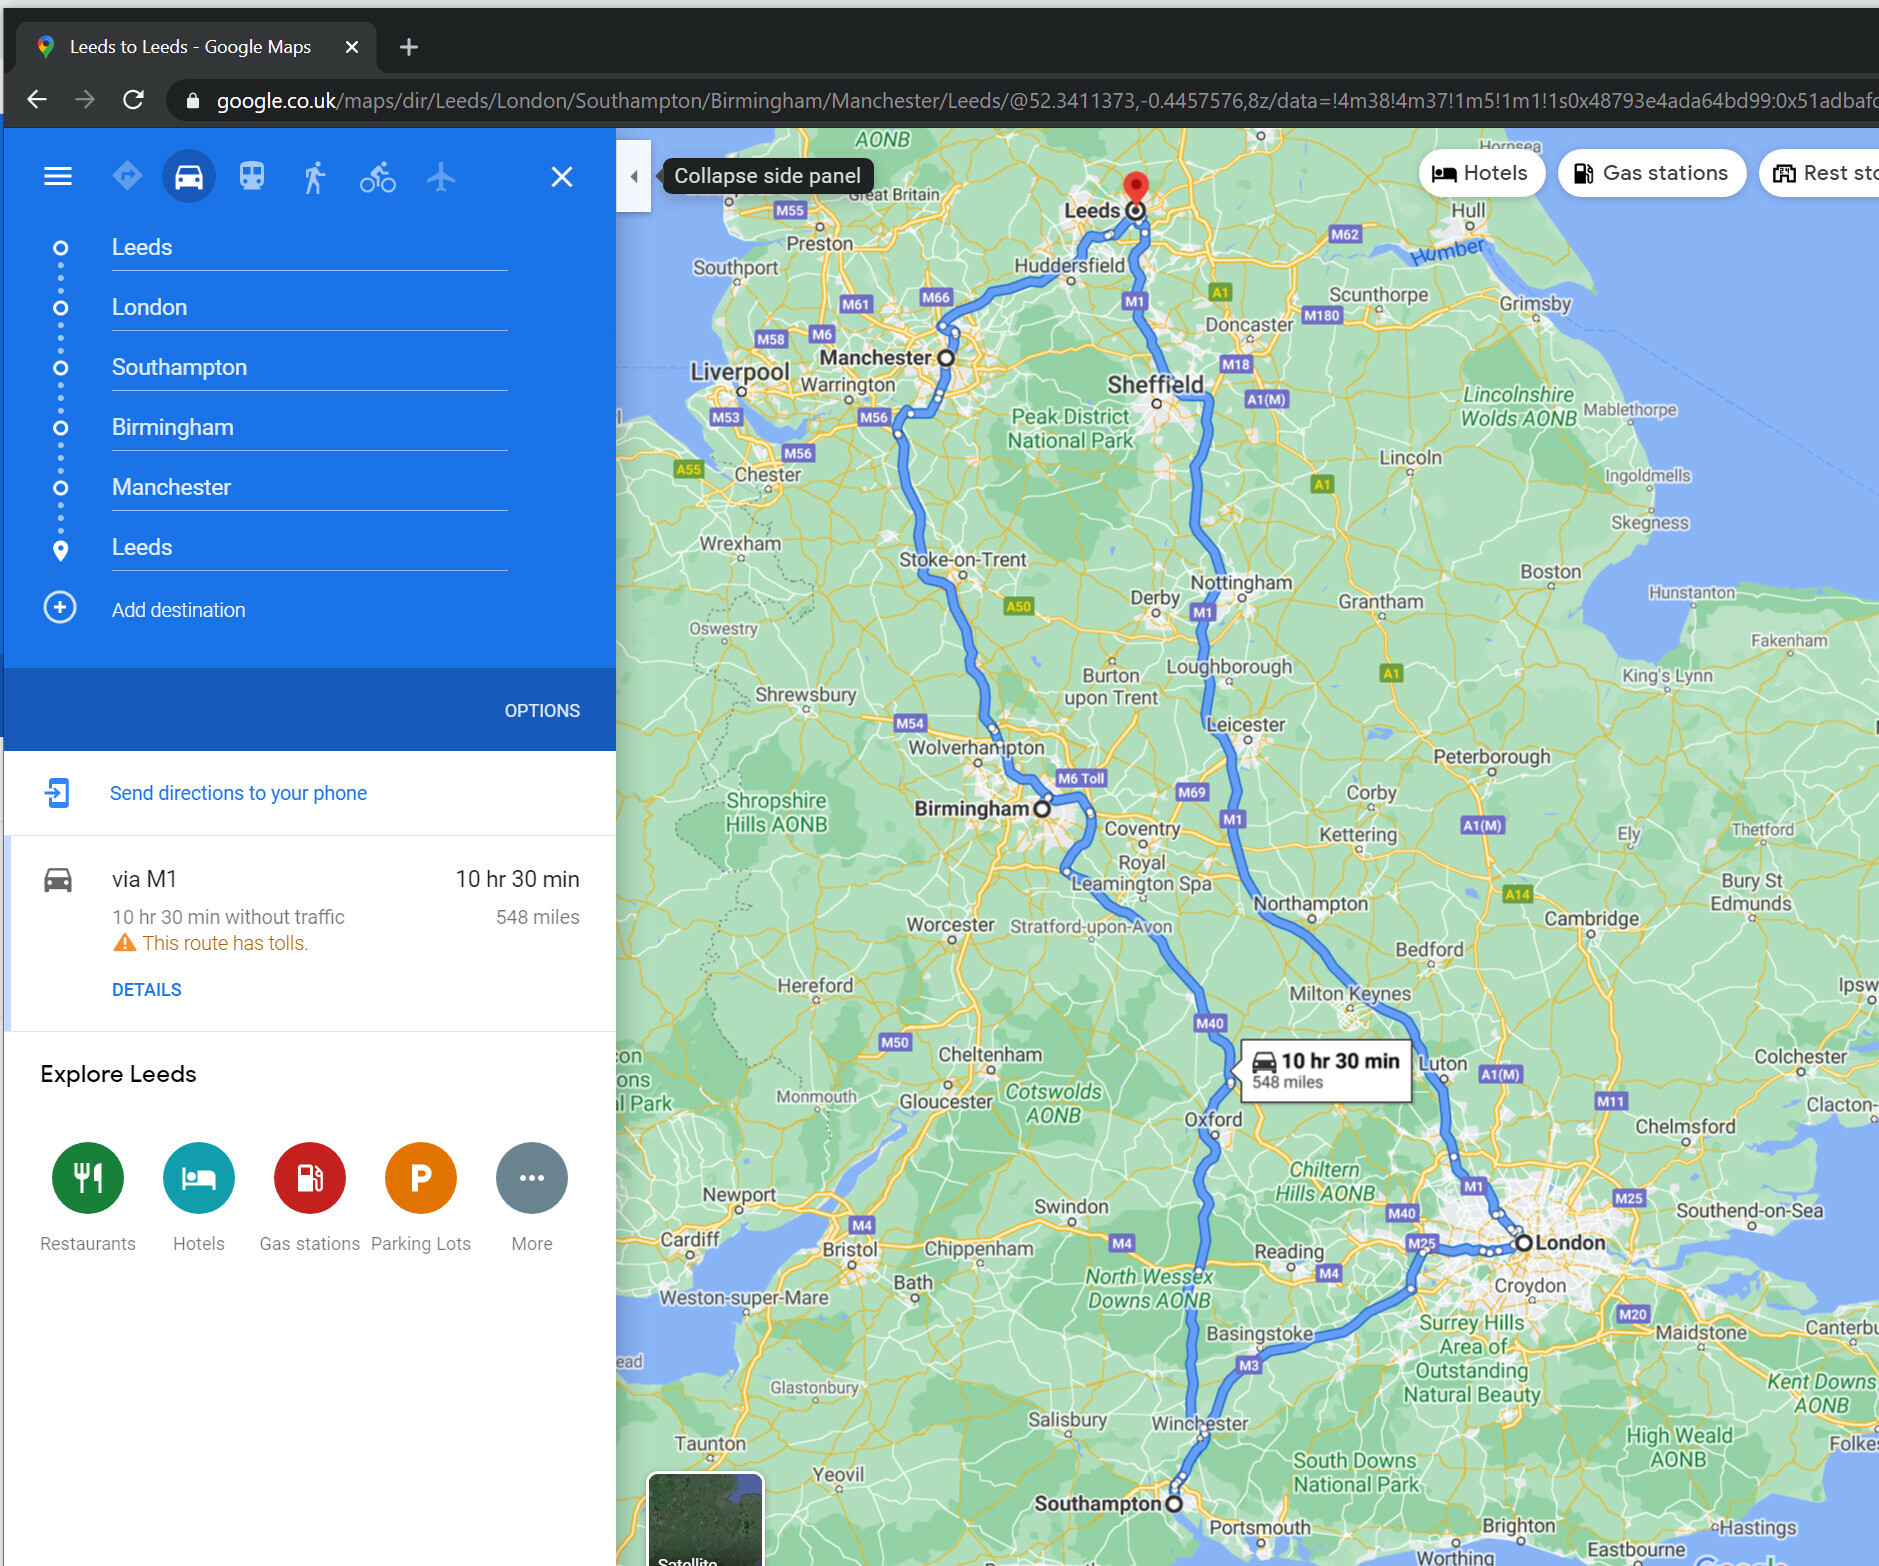The image size is (1879, 1566).
Task: Go back in browser history
Action: click(x=37, y=100)
